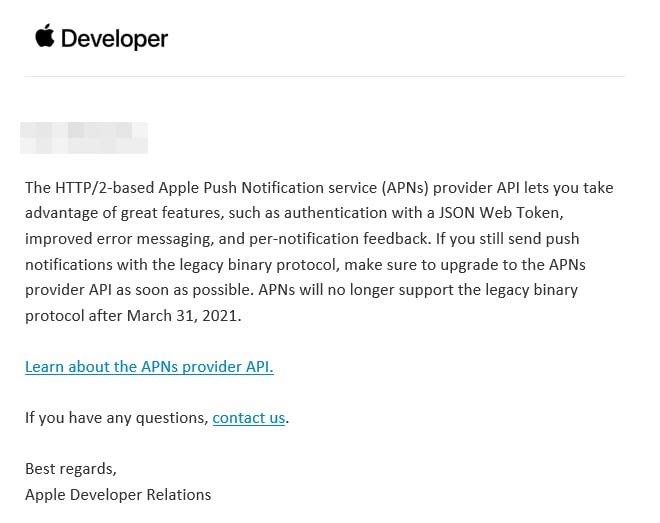660x523 pixels.
Task: Click the text 'If you have any questions,'
Action: coord(117,418)
